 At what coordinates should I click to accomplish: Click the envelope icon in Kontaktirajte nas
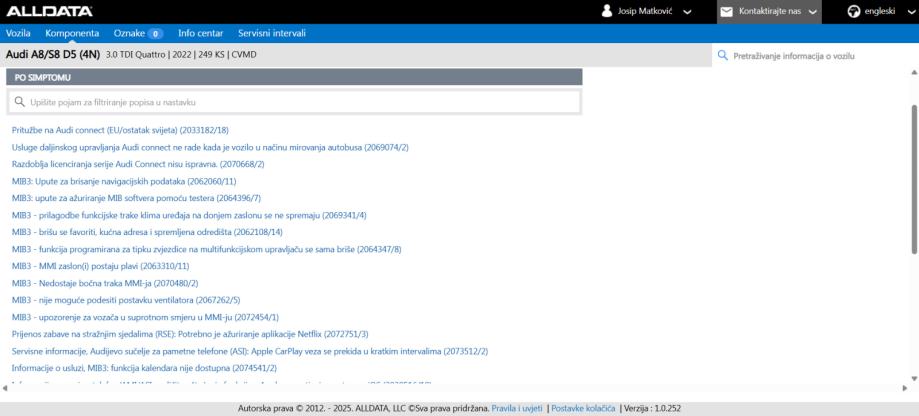click(727, 12)
